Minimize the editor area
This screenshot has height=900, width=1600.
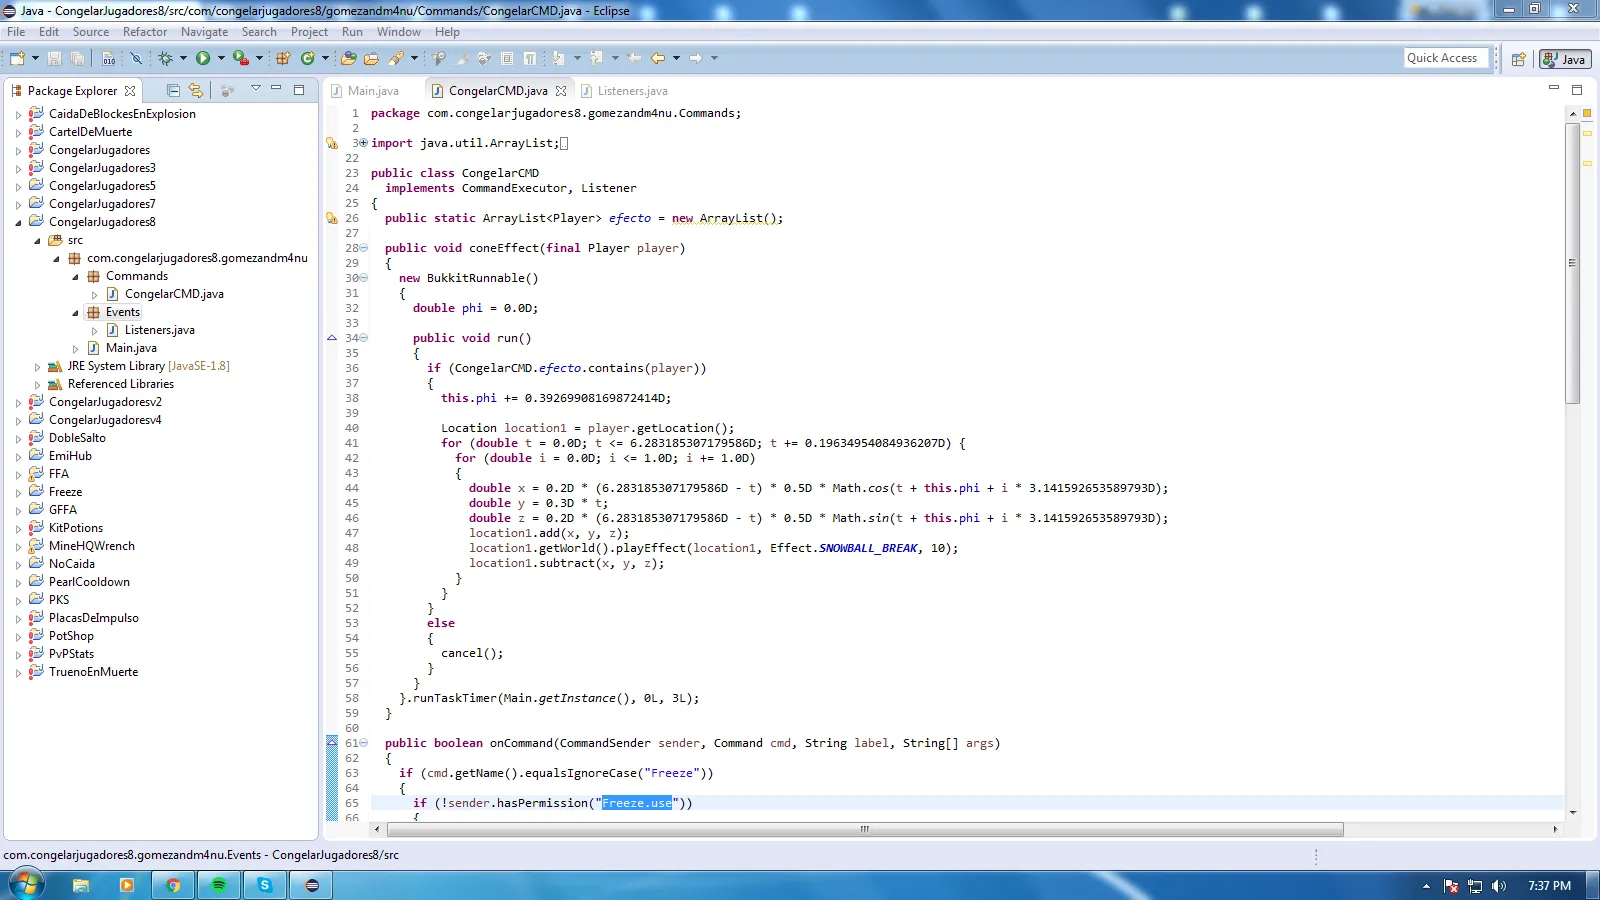pos(1554,88)
